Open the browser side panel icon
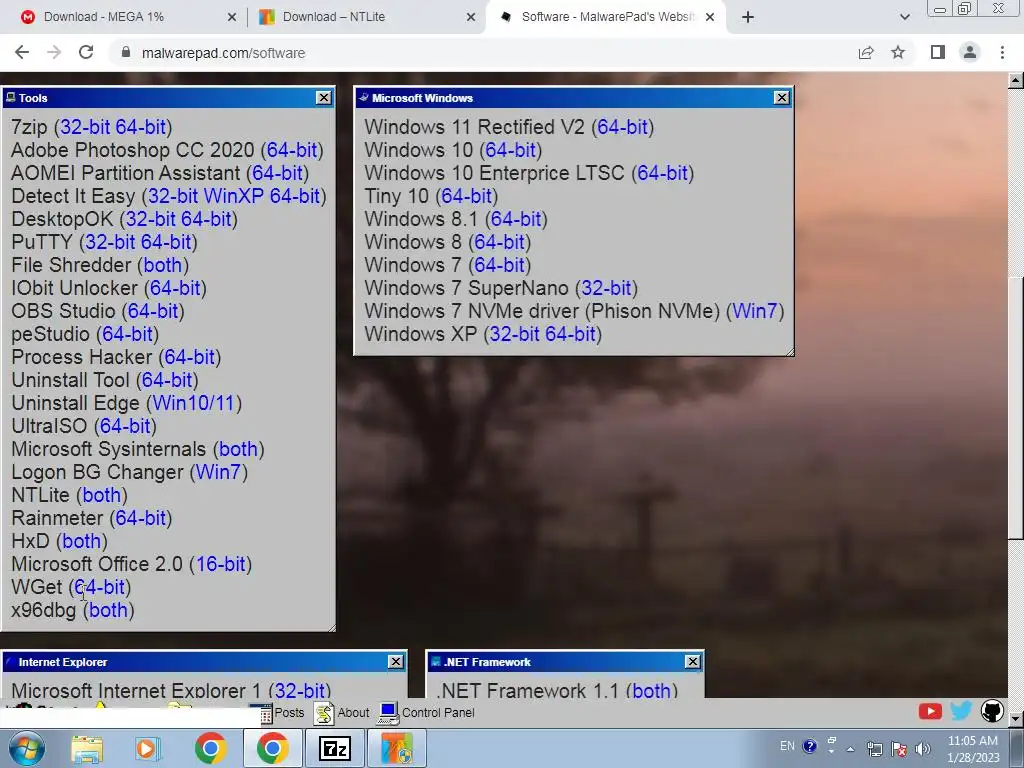Image resolution: width=1024 pixels, height=768 pixels. (938, 52)
